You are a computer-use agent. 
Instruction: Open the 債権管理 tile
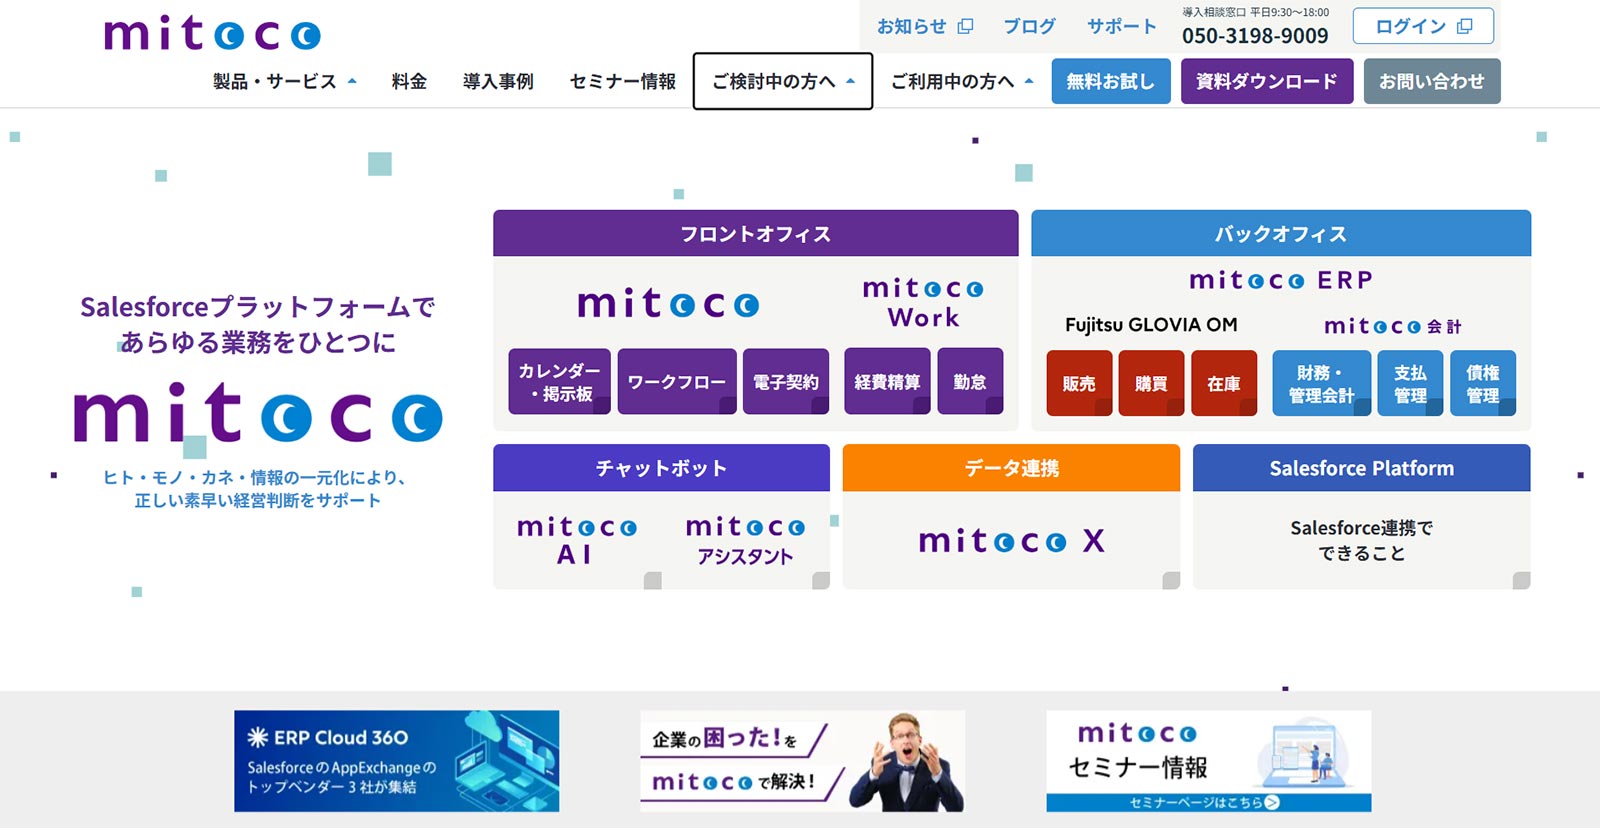1483,383
